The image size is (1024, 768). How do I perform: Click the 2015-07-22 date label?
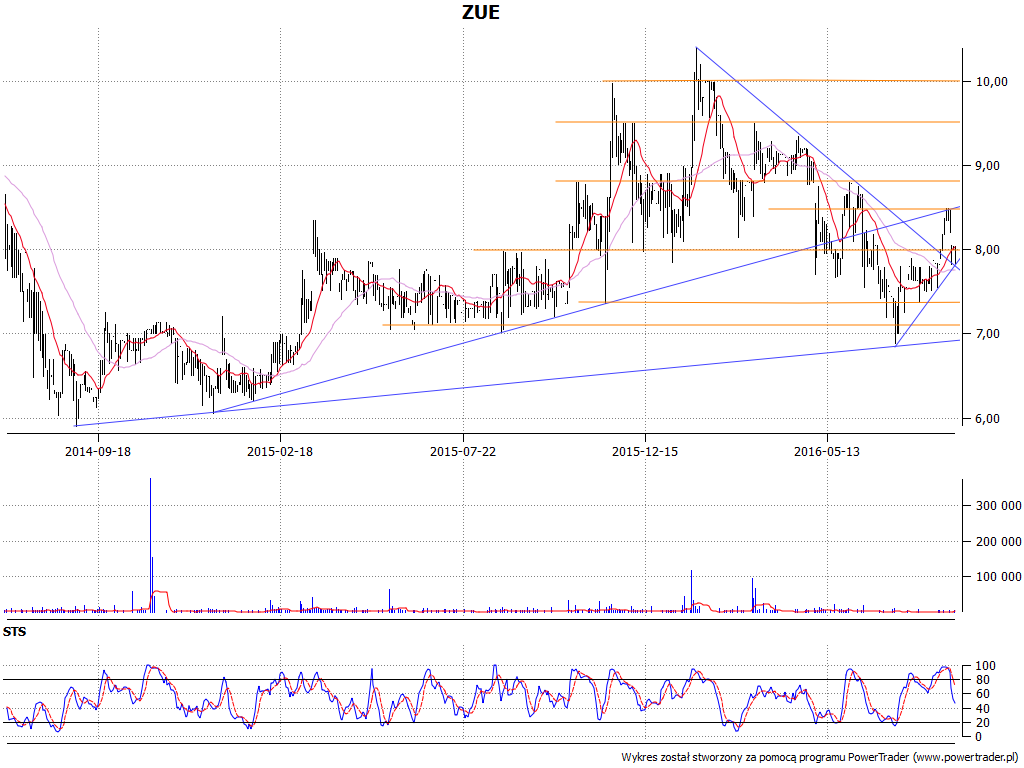point(463,451)
